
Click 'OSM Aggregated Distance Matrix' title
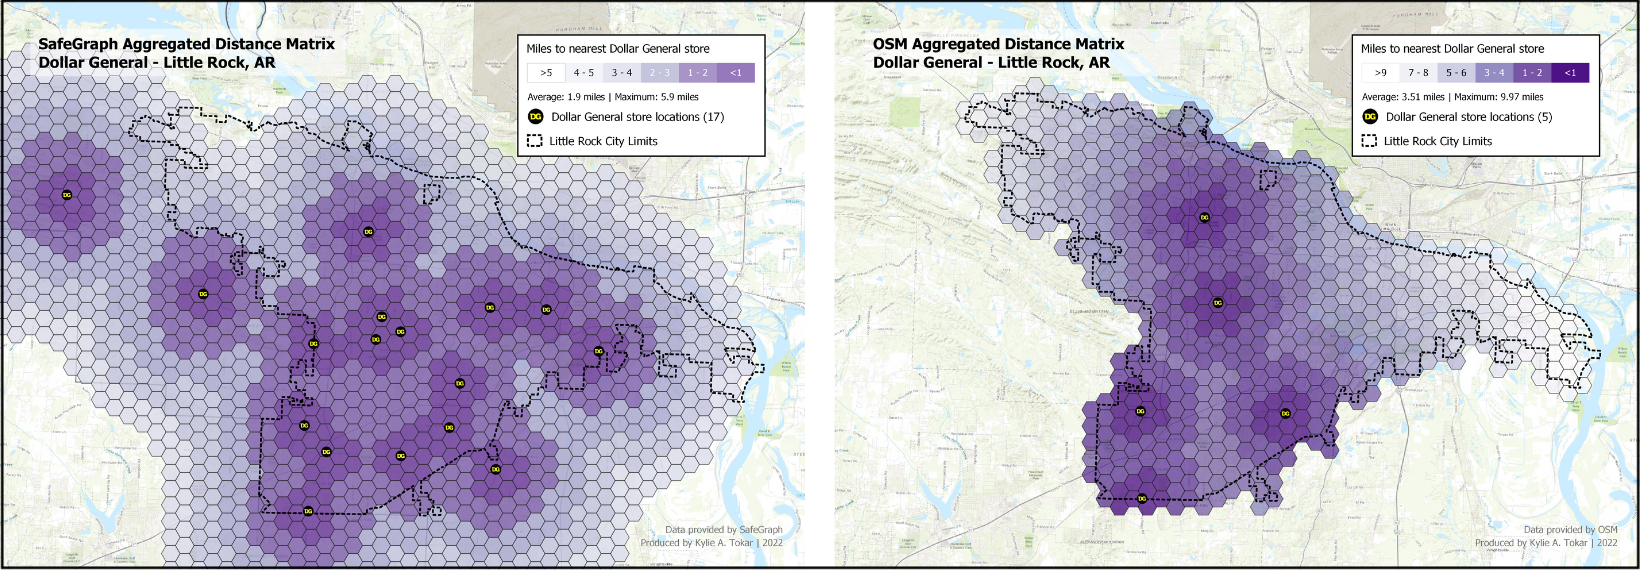coord(998,44)
